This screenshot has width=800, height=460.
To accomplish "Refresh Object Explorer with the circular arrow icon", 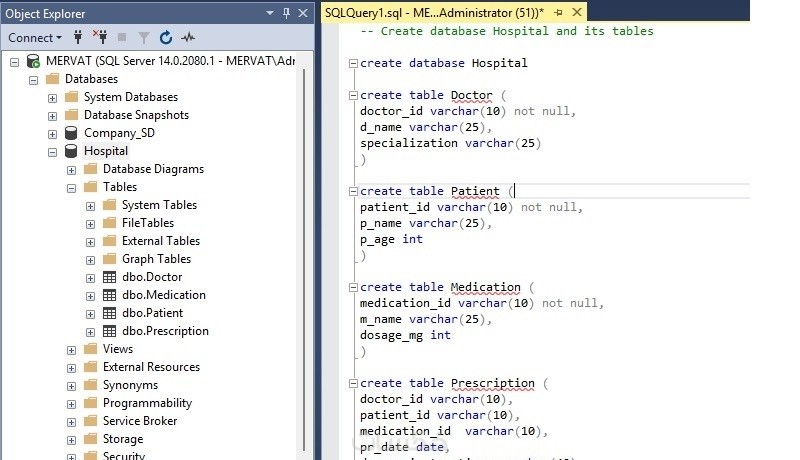I will click(x=166, y=38).
